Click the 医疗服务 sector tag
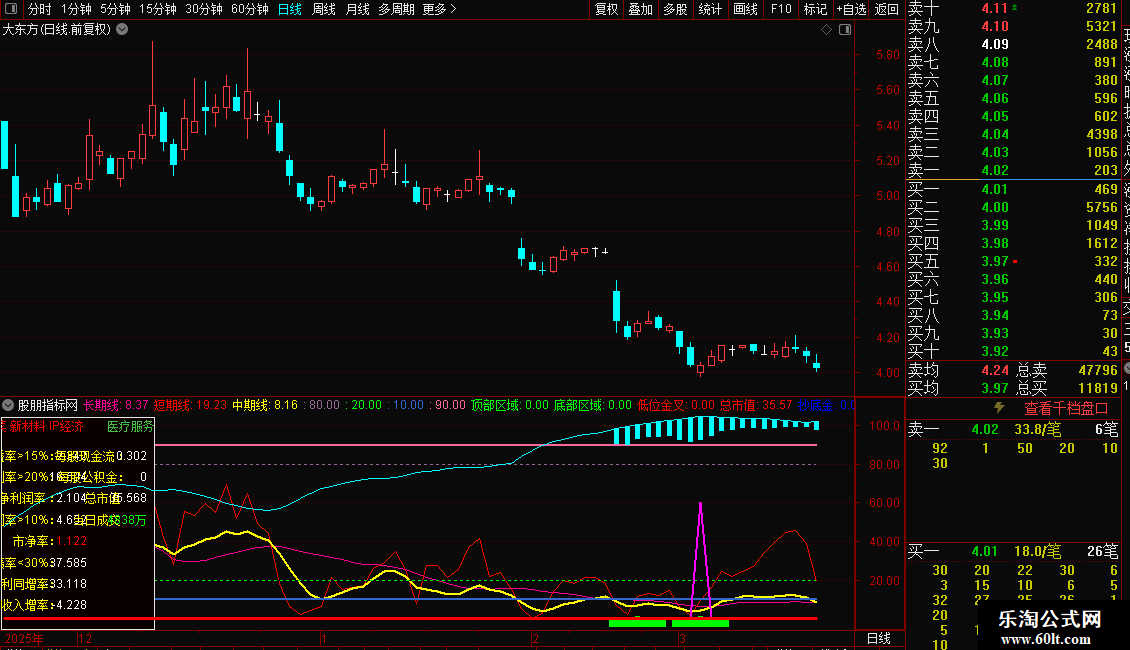 coord(130,426)
